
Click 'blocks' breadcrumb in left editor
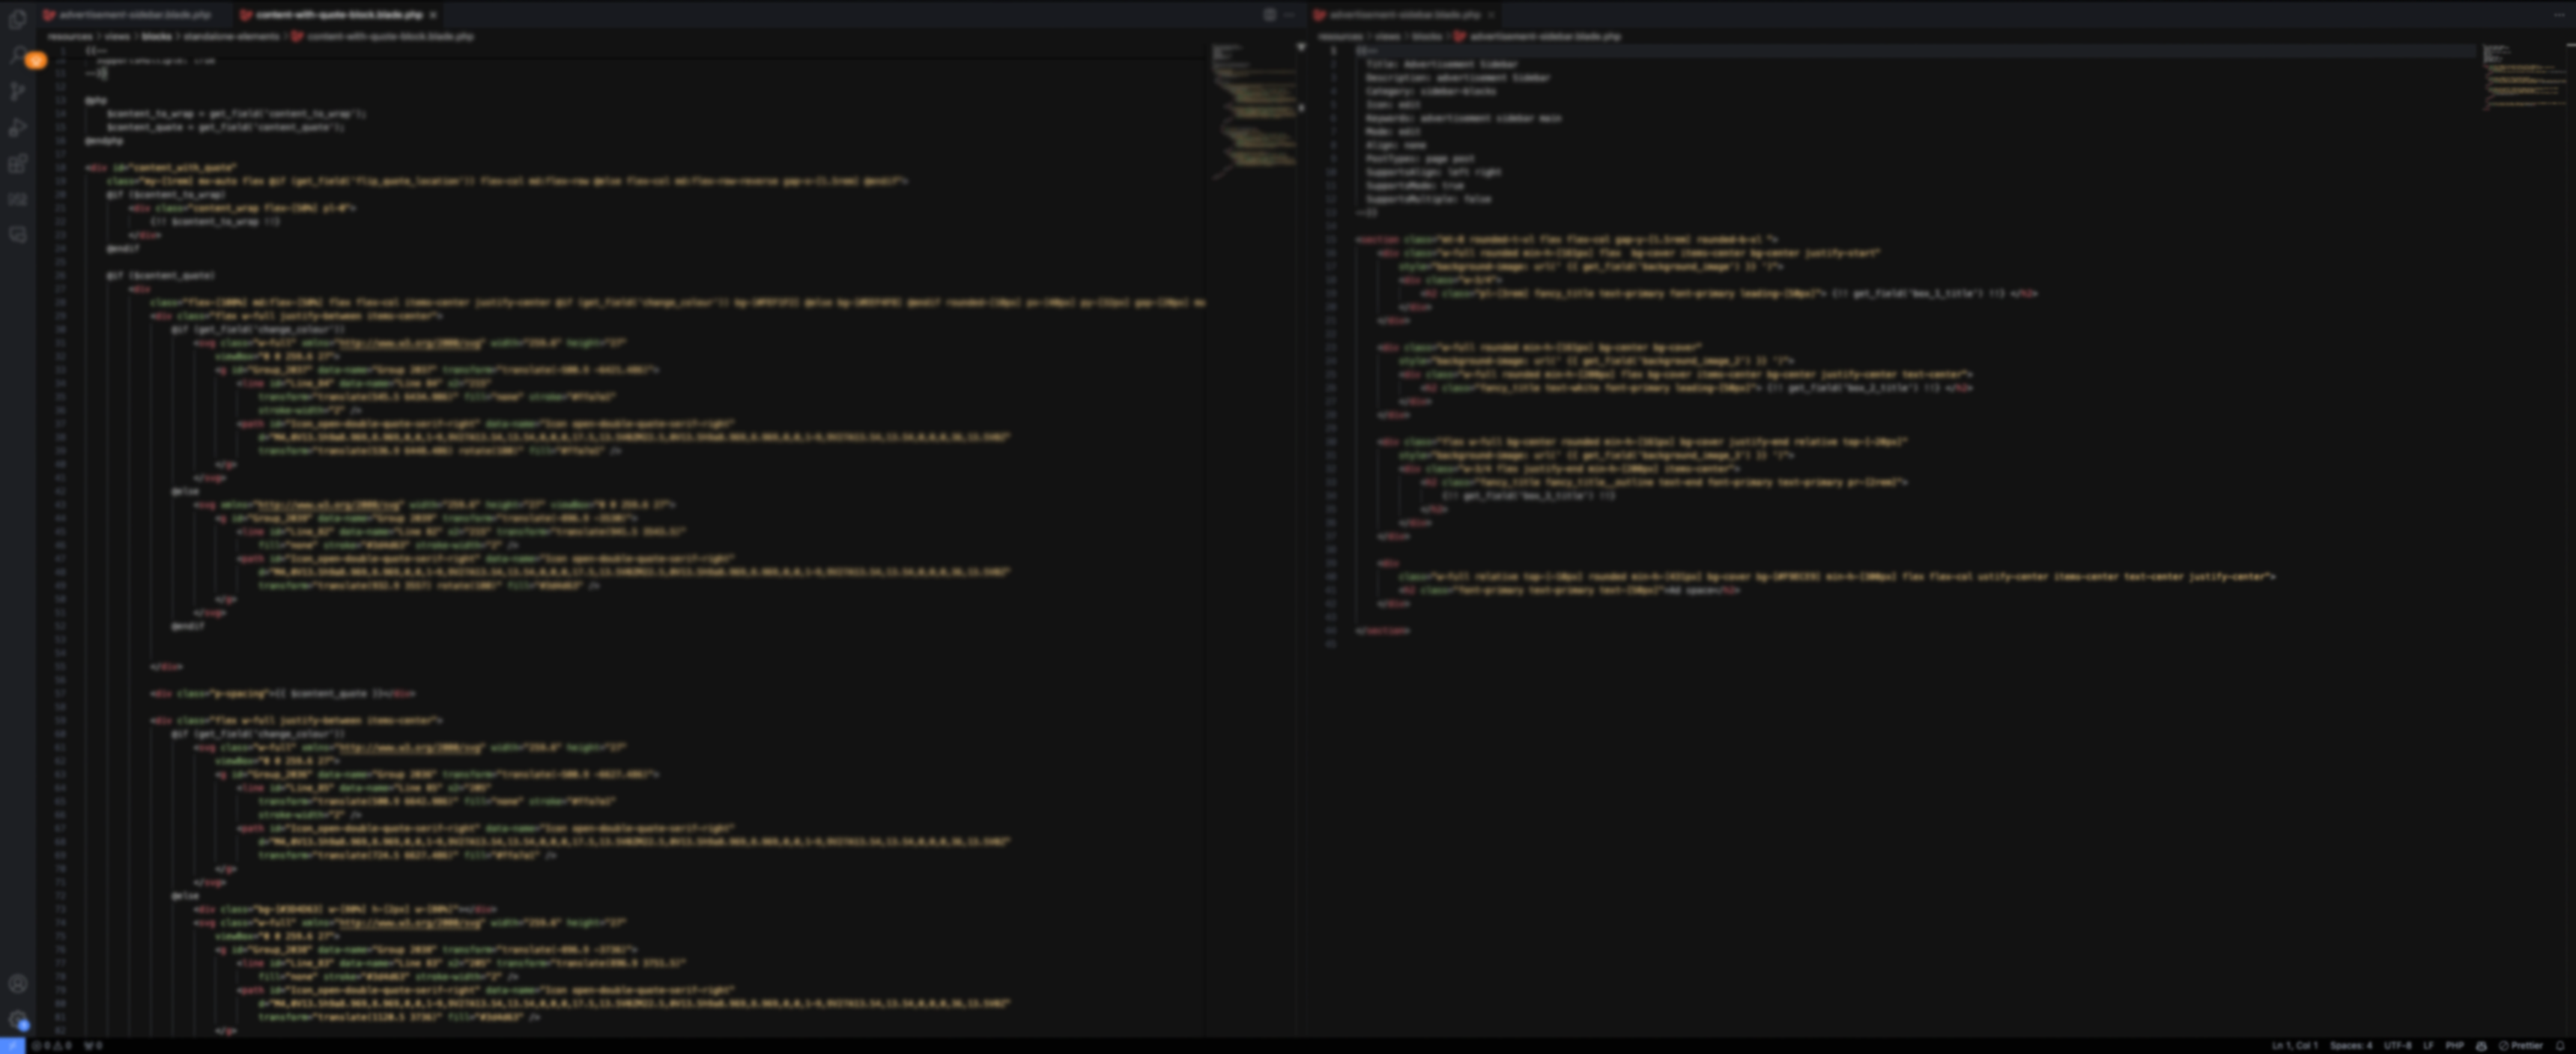pos(156,36)
